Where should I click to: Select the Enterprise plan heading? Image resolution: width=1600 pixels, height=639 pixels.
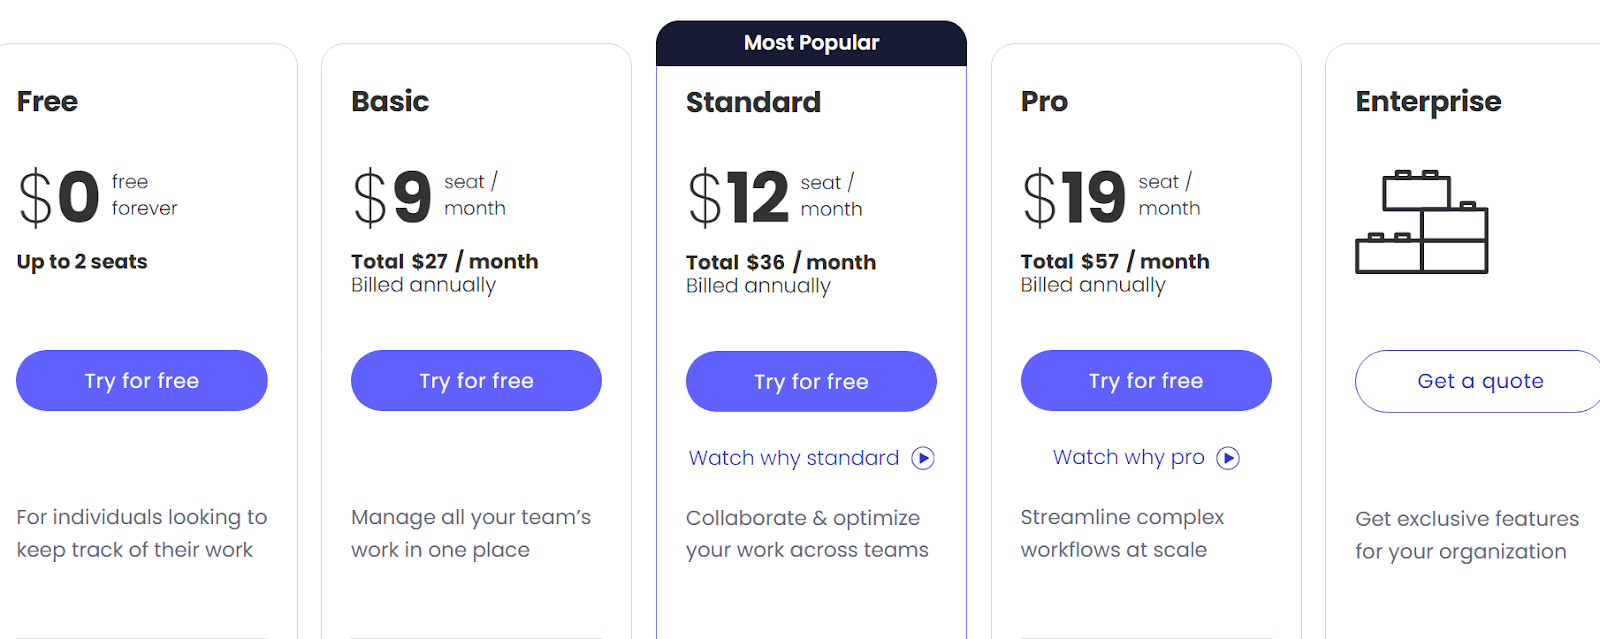(x=1428, y=101)
